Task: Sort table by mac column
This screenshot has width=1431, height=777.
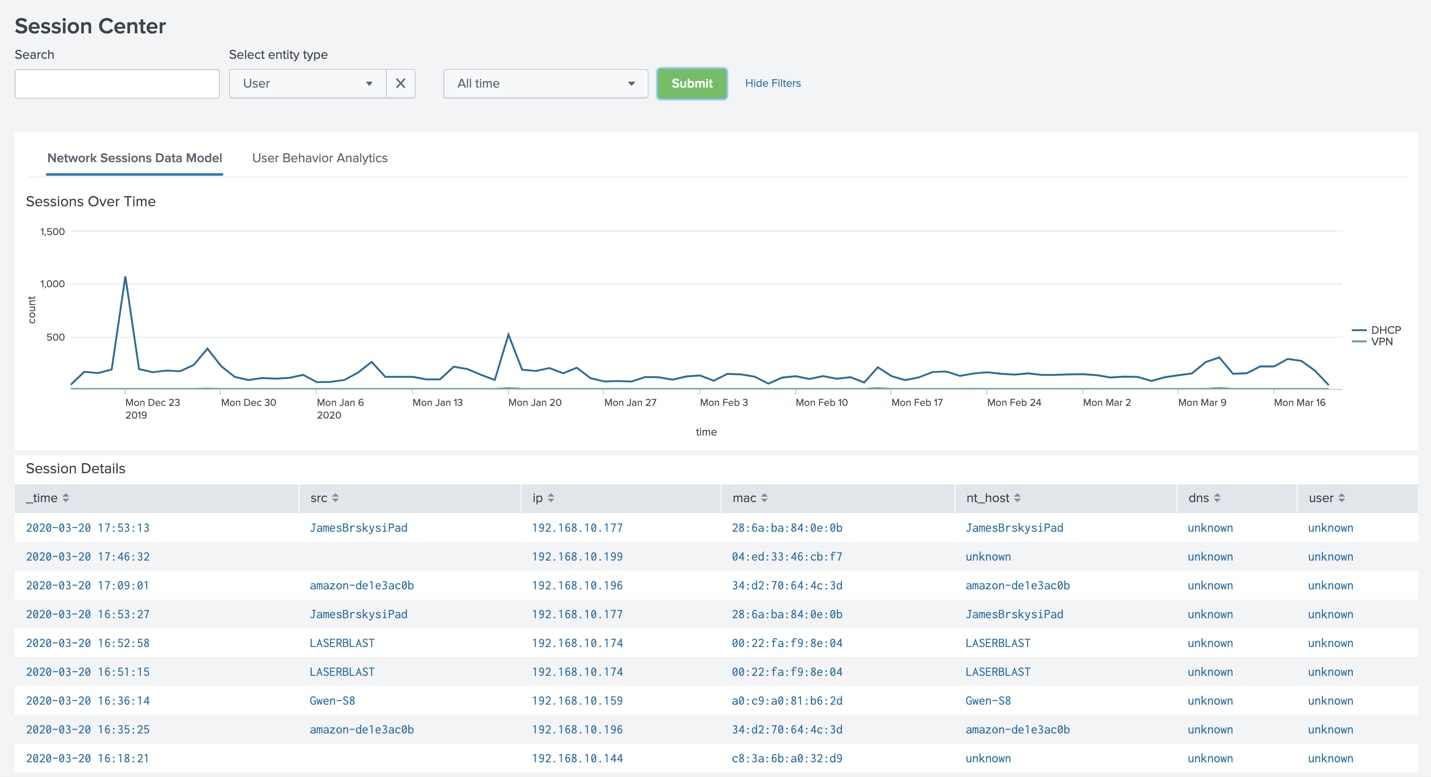Action: tap(749, 498)
